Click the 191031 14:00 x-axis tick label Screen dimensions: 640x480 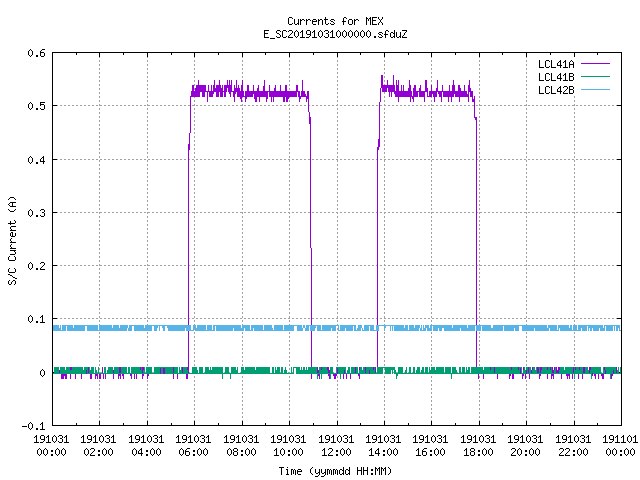point(383,446)
